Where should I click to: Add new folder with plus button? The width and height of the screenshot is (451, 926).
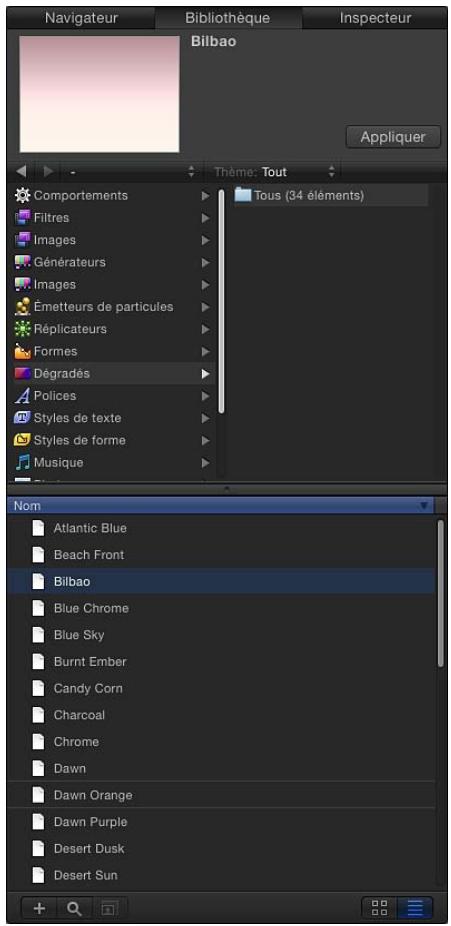[x=39, y=908]
